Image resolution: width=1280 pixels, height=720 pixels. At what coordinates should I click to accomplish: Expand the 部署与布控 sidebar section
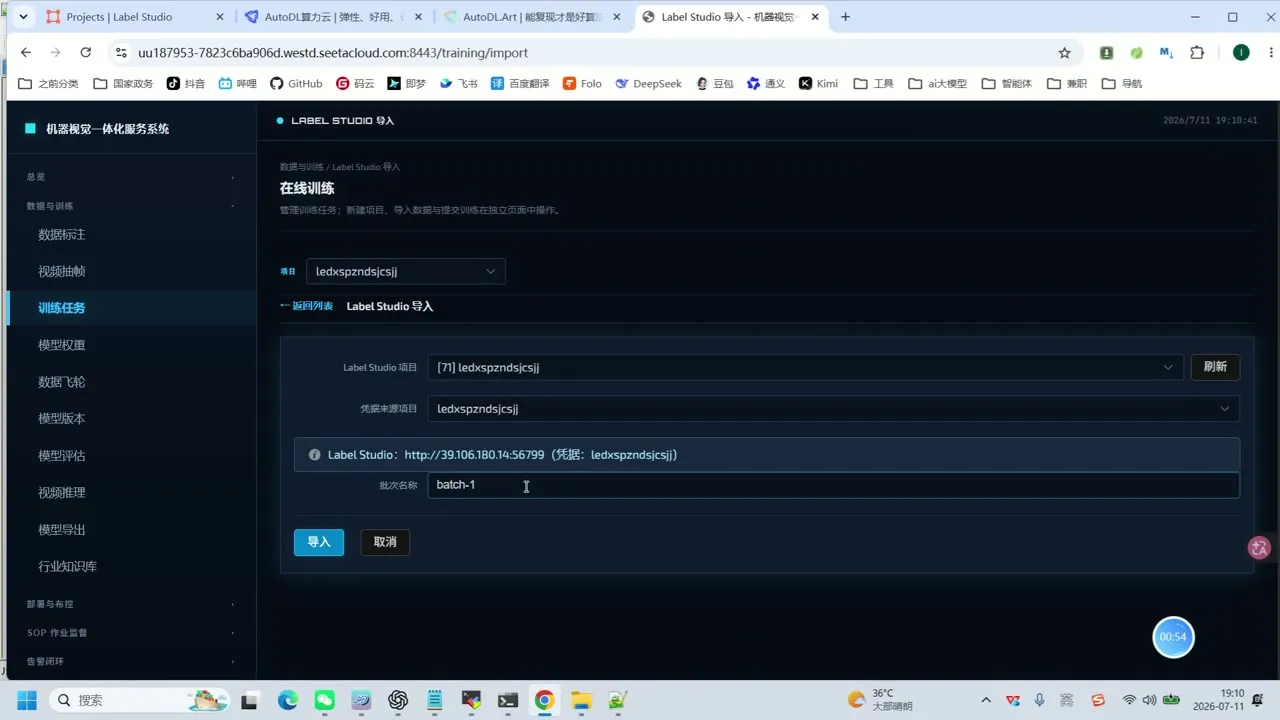130,604
